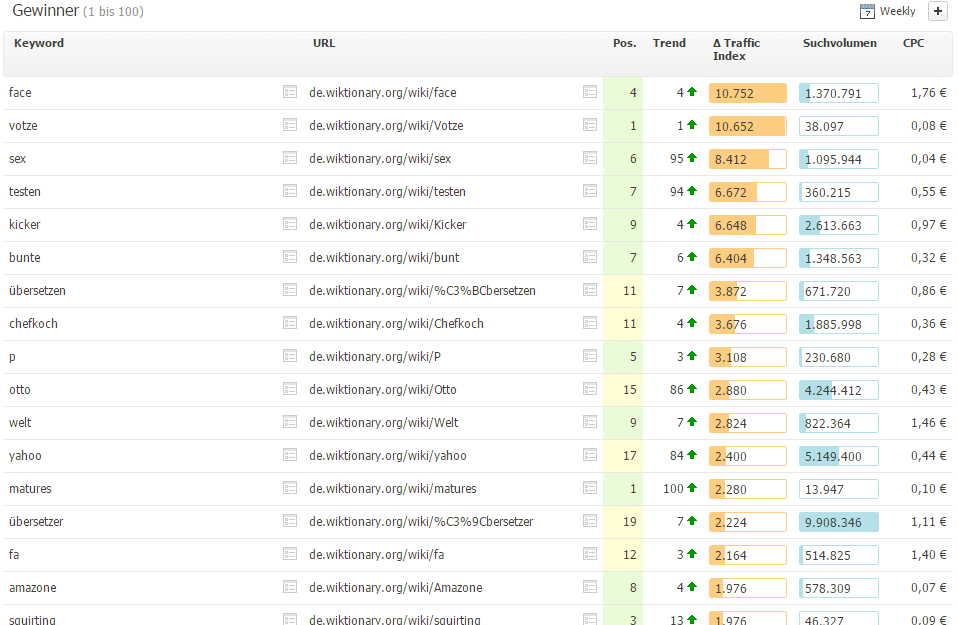Sort by the Pos. column header
Viewport: 958px width, 625px height.
(x=624, y=43)
